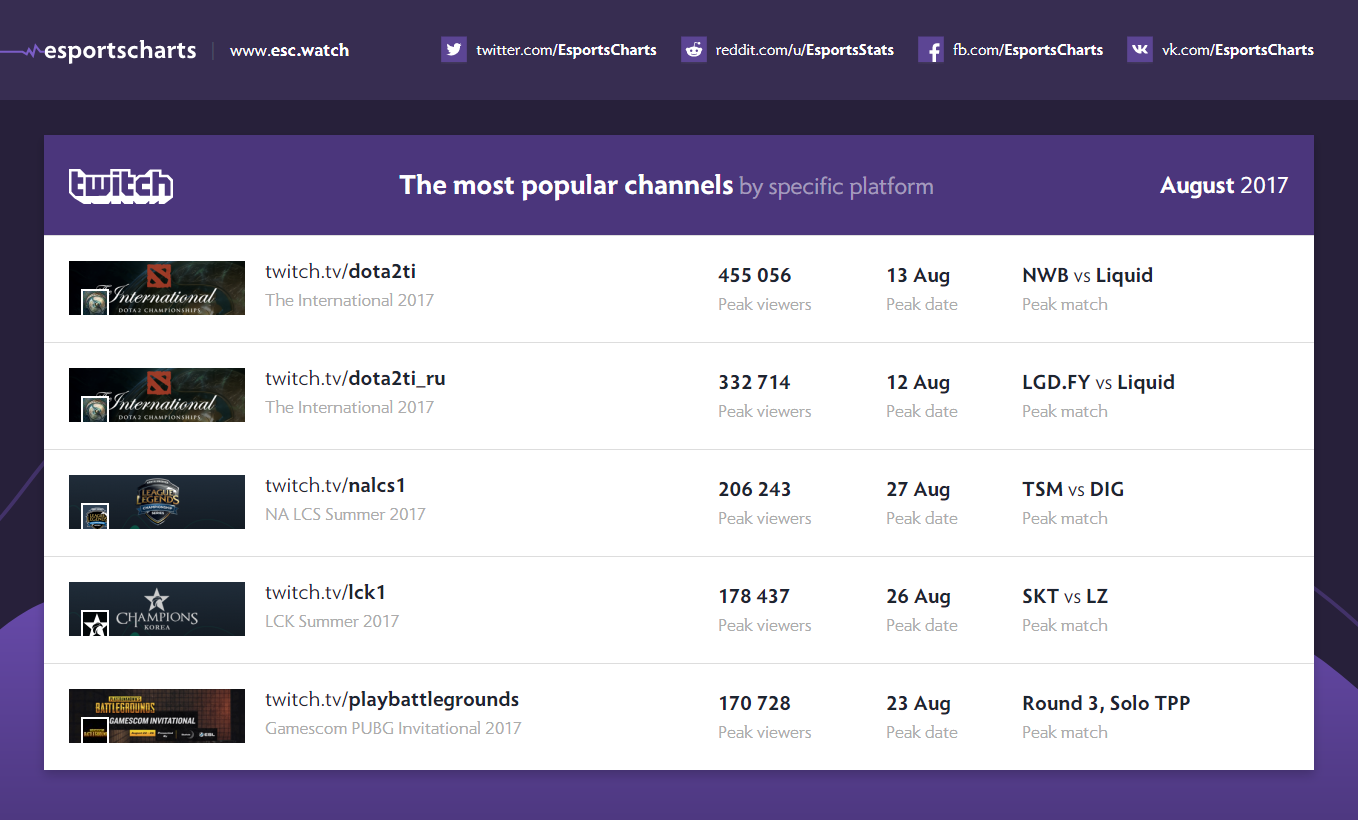1358x820 pixels.
Task: Click the LCK Summer 2017 subtitle
Action: click(x=332, y=621)
